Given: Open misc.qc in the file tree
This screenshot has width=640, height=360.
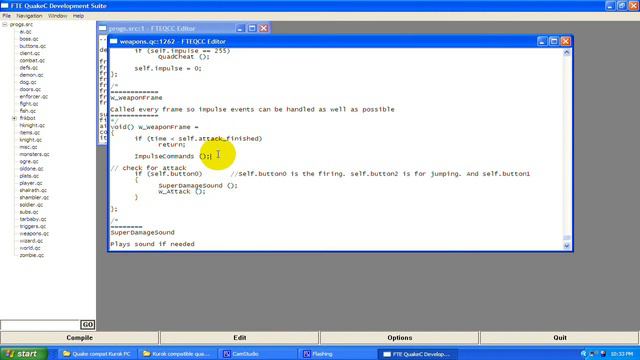Looking at the screenshot, I should 28,147.
